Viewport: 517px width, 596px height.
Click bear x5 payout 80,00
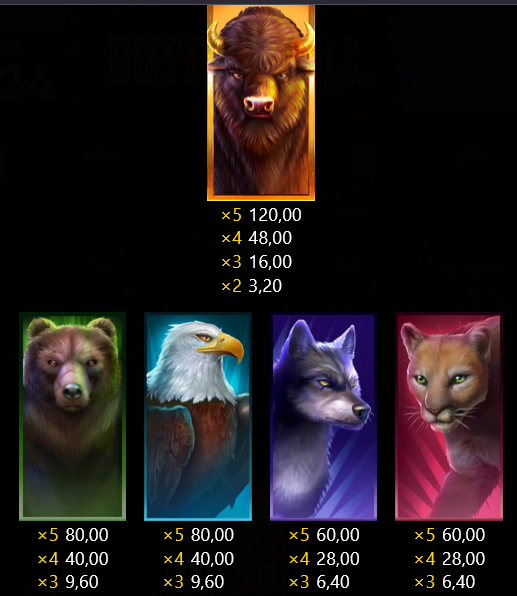73,535
